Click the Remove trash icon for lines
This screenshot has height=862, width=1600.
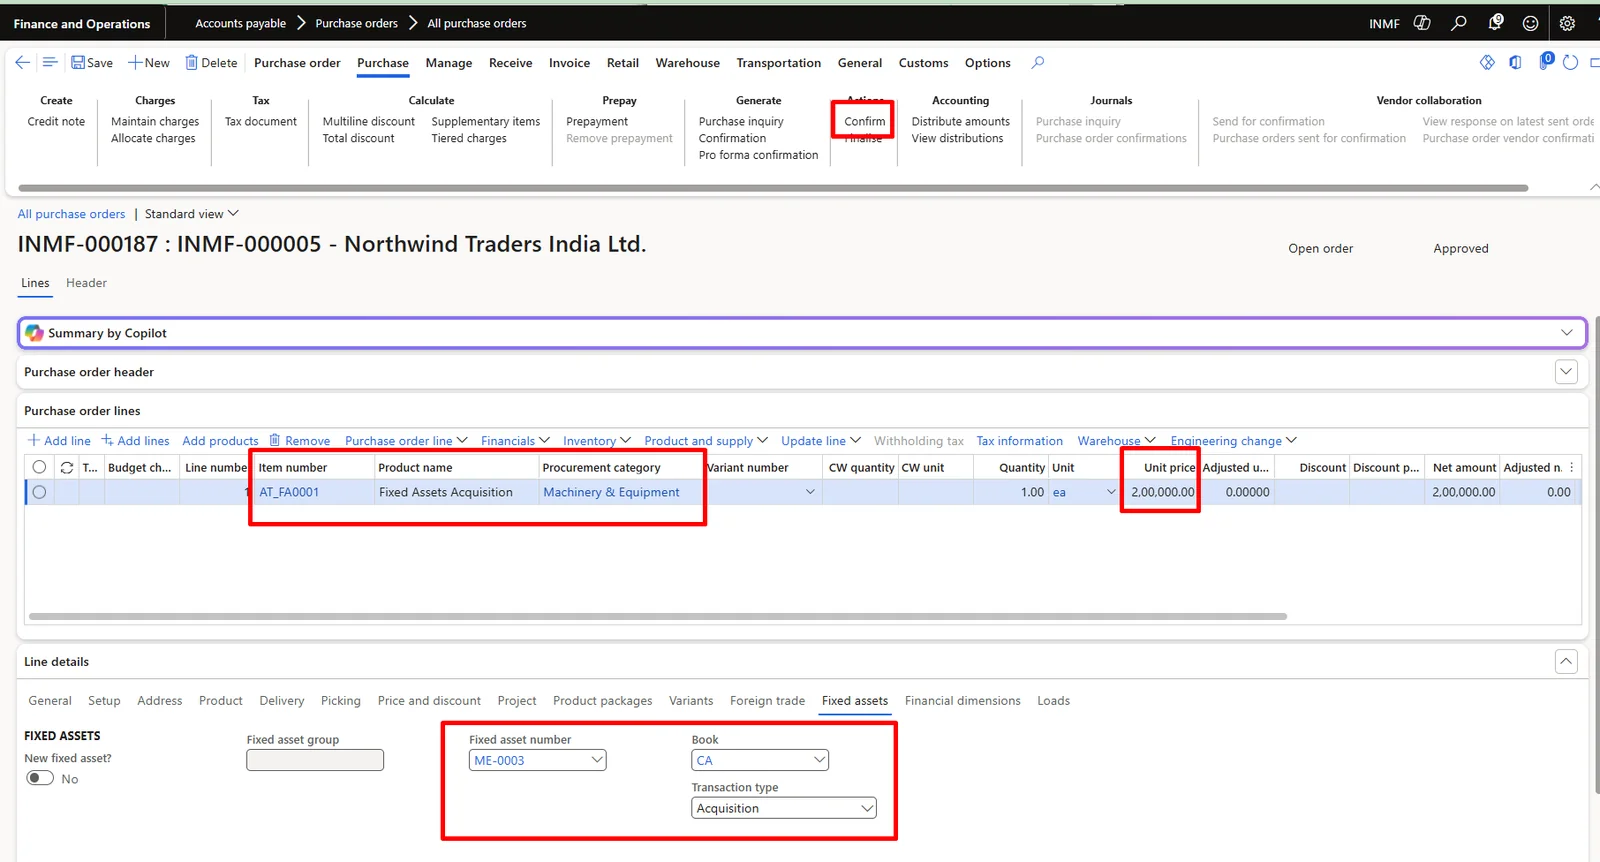(x=274, y=441)
